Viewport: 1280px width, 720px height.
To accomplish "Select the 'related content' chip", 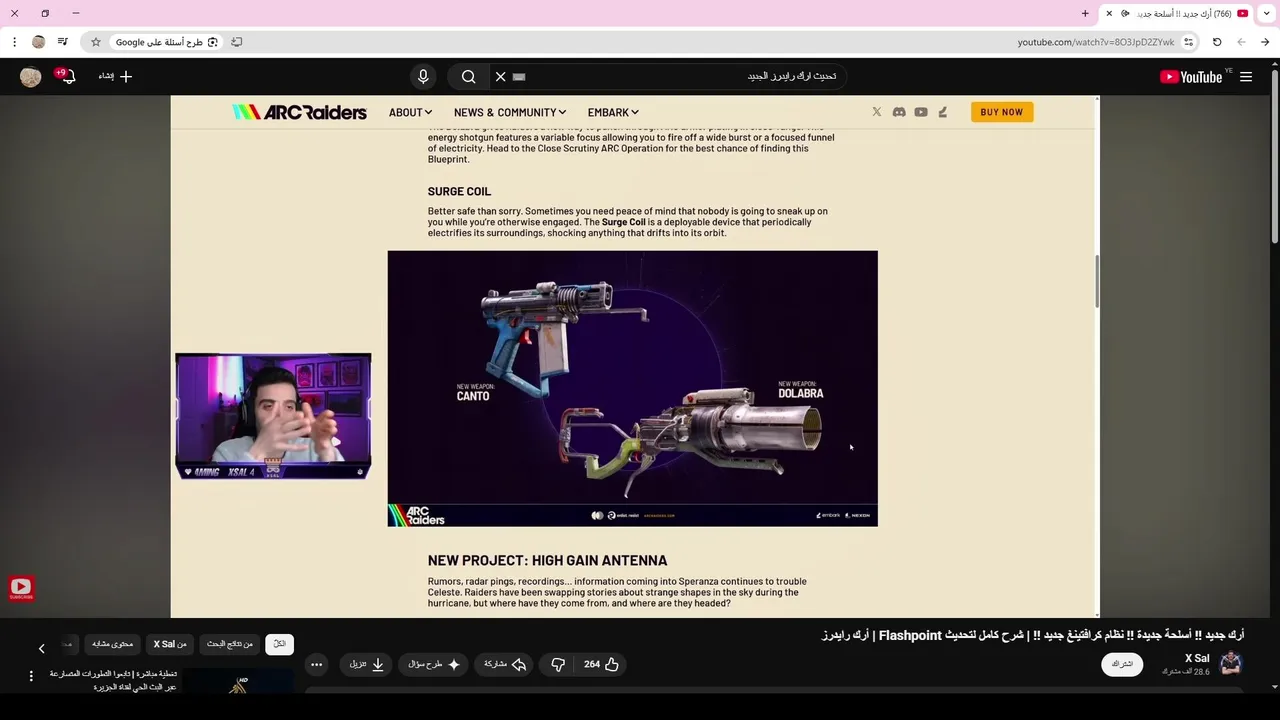I will click(113, 645).
